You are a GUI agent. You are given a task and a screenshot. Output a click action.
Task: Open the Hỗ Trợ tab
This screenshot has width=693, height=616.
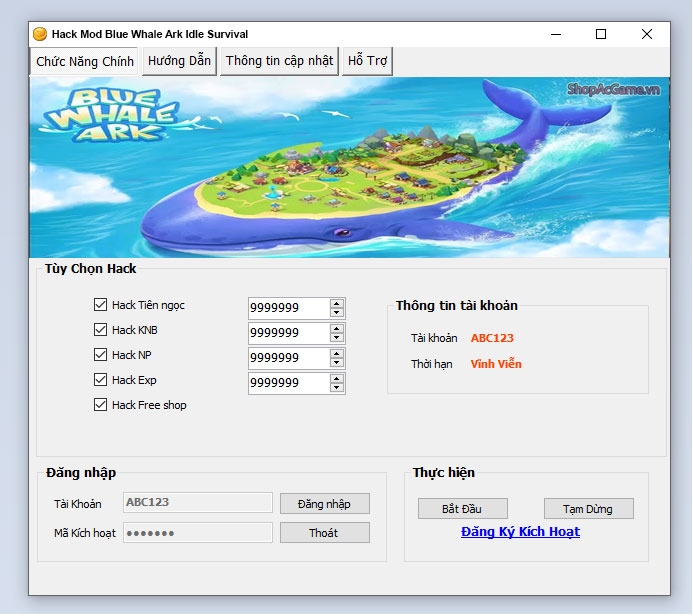pos(367,61)
